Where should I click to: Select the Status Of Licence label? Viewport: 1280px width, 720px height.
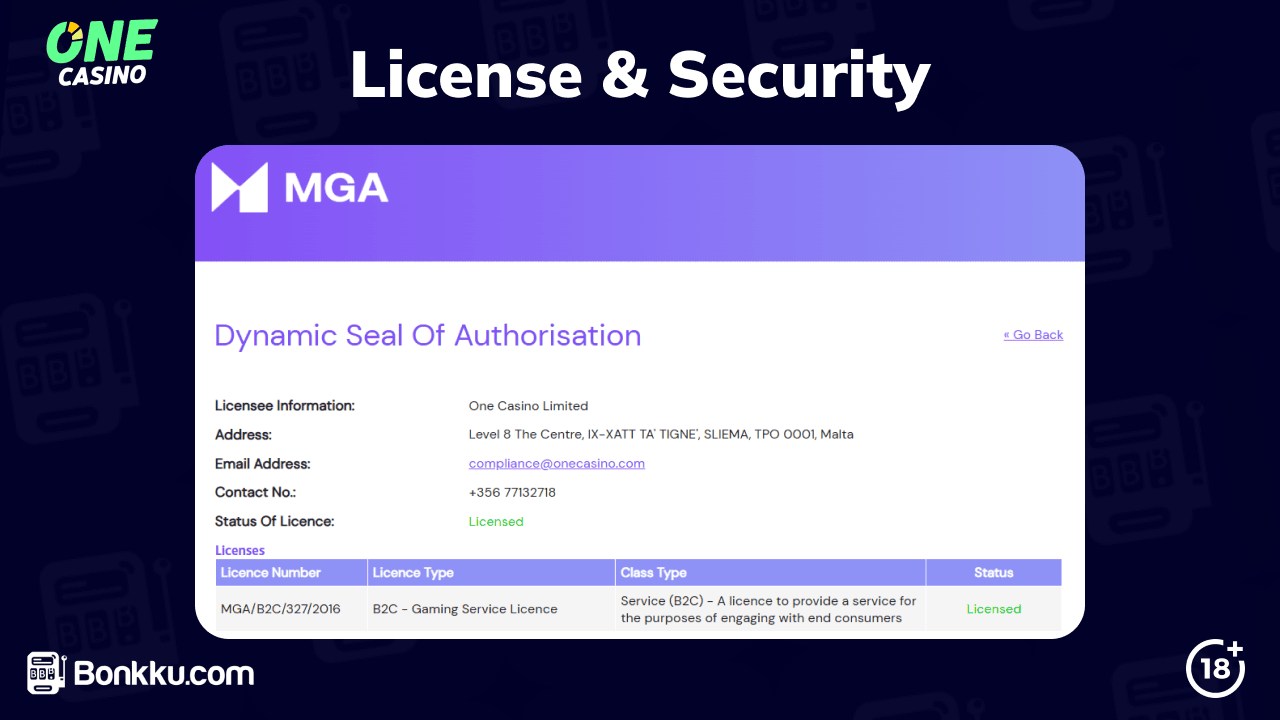(x=275, y=522)
